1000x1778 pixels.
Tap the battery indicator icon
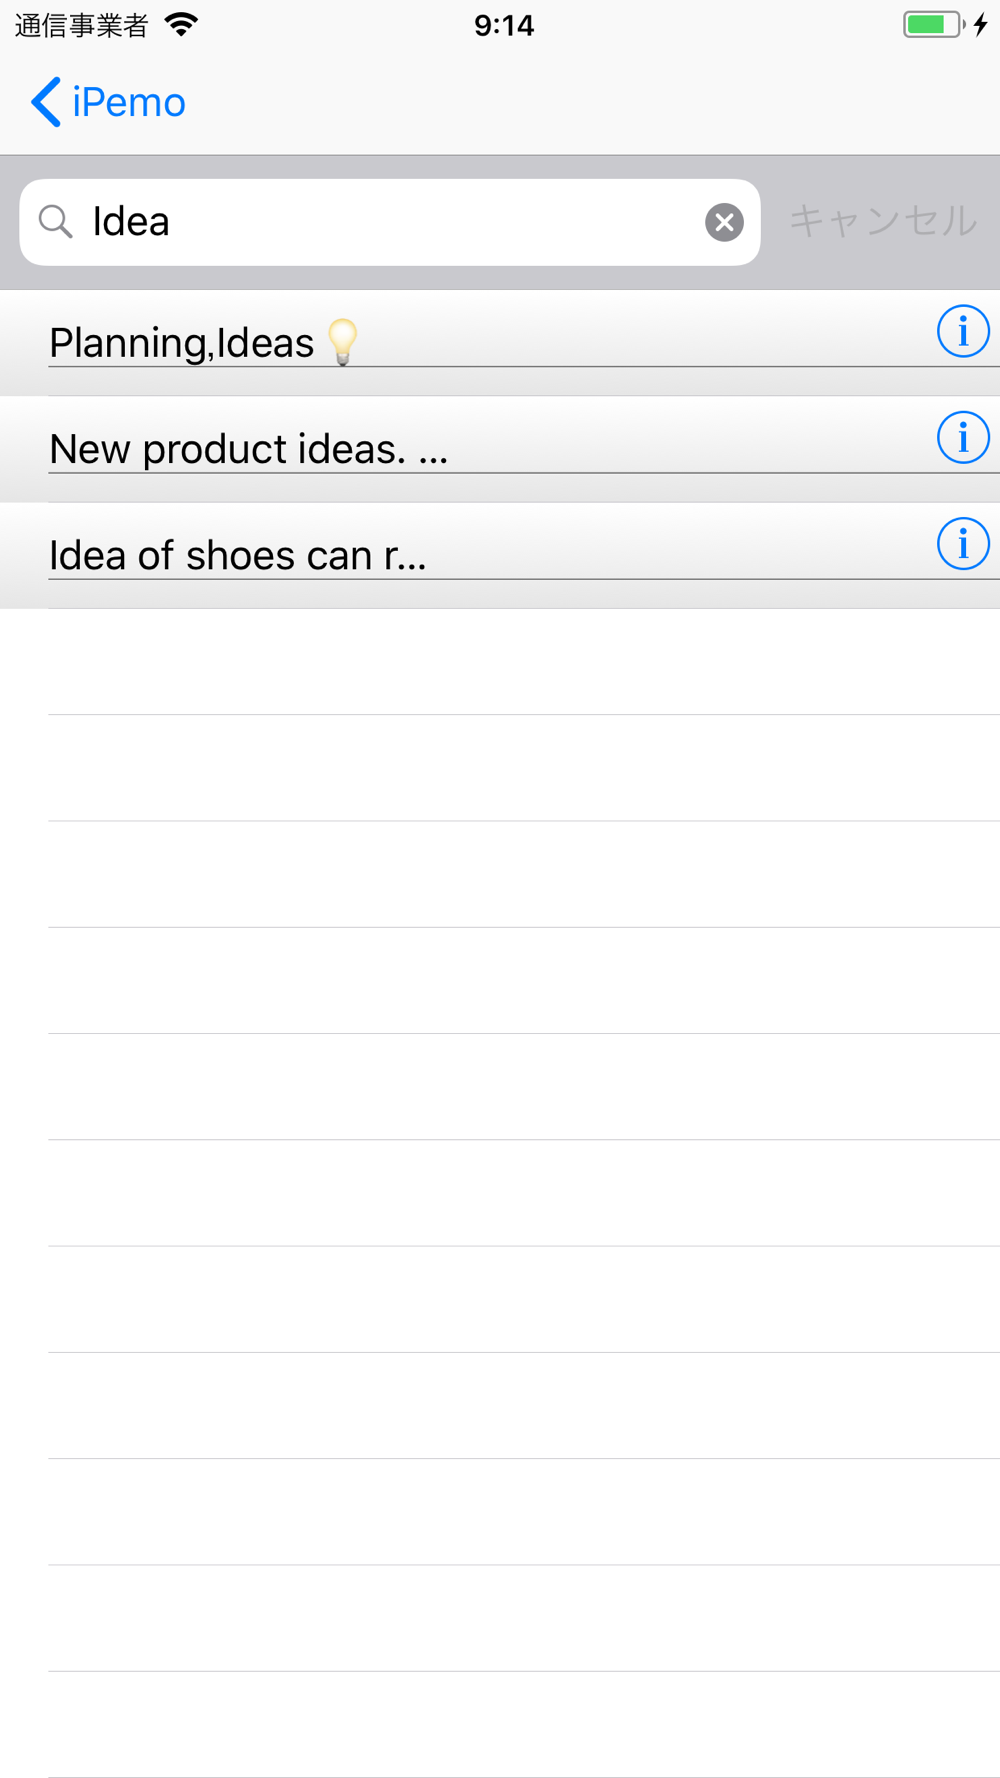tap(934, 25)
